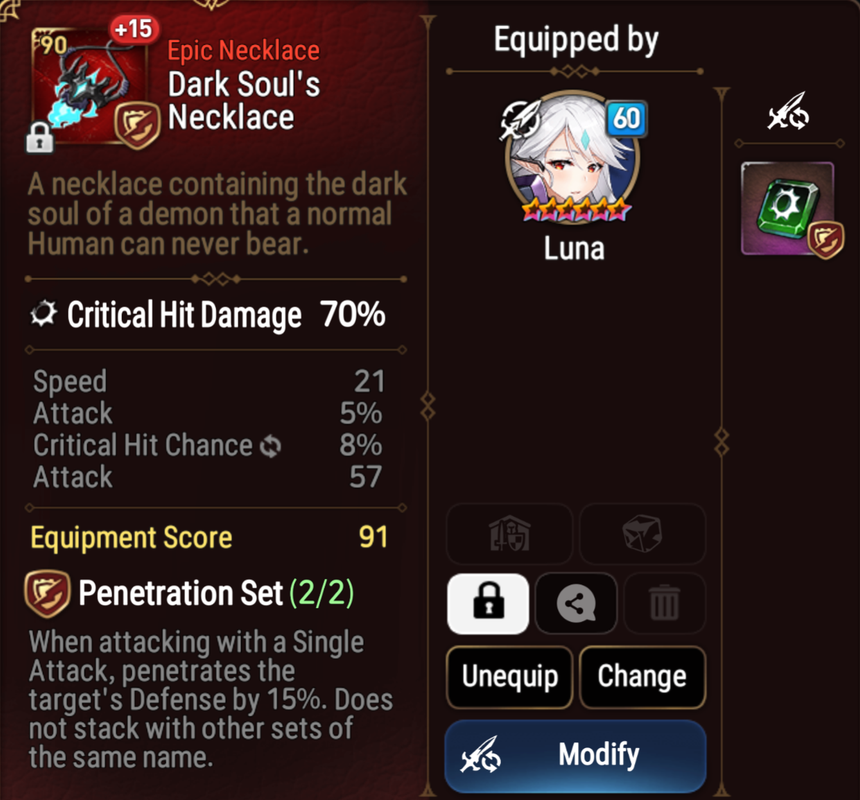Click the level 60 badge on Luna

(x=626, y=118)
